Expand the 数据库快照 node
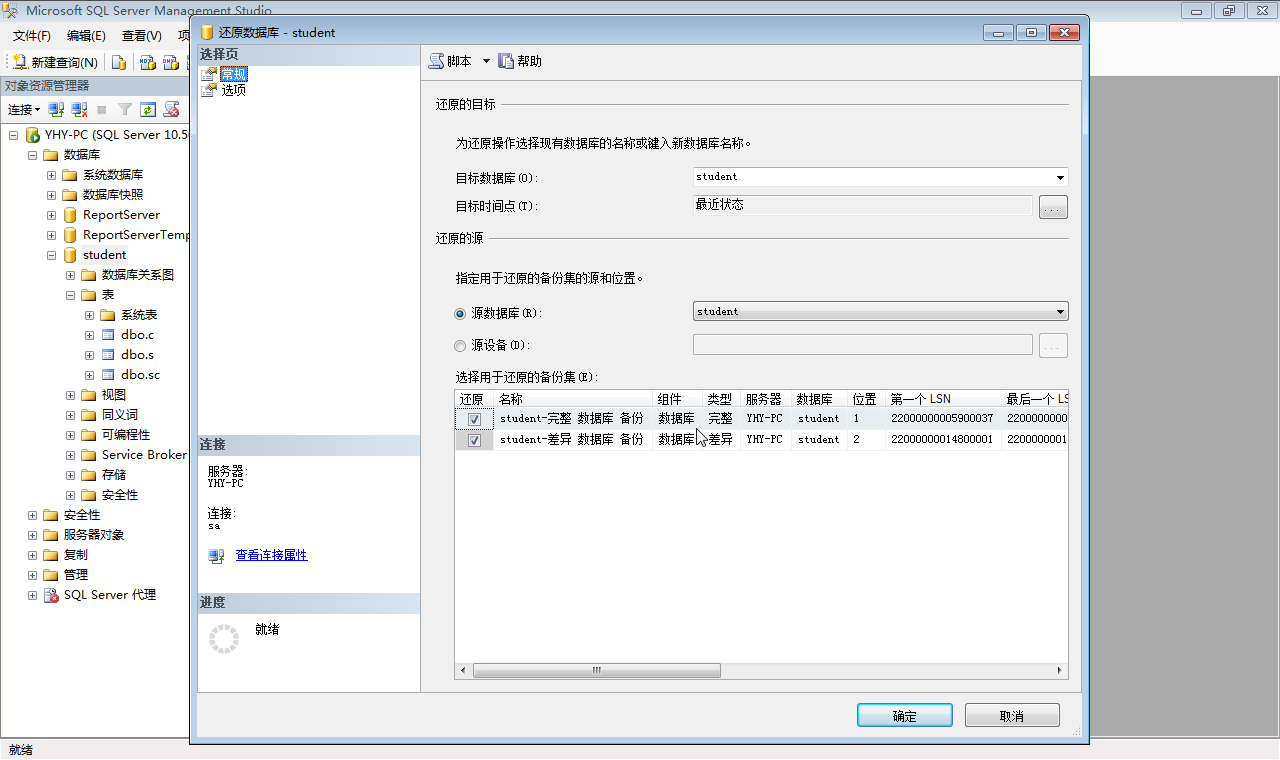Viewport: 1280px width, 760px height. [51, 195]
